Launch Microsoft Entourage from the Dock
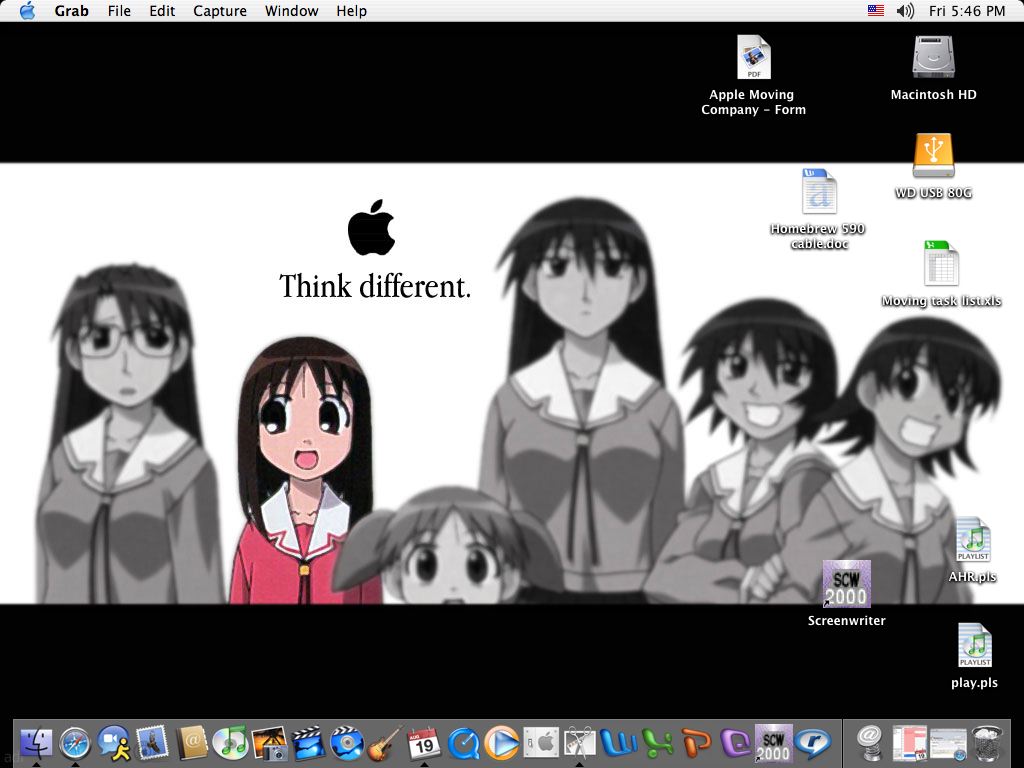1024x768 pixels. pyautogui.click(x=735, y=743)
